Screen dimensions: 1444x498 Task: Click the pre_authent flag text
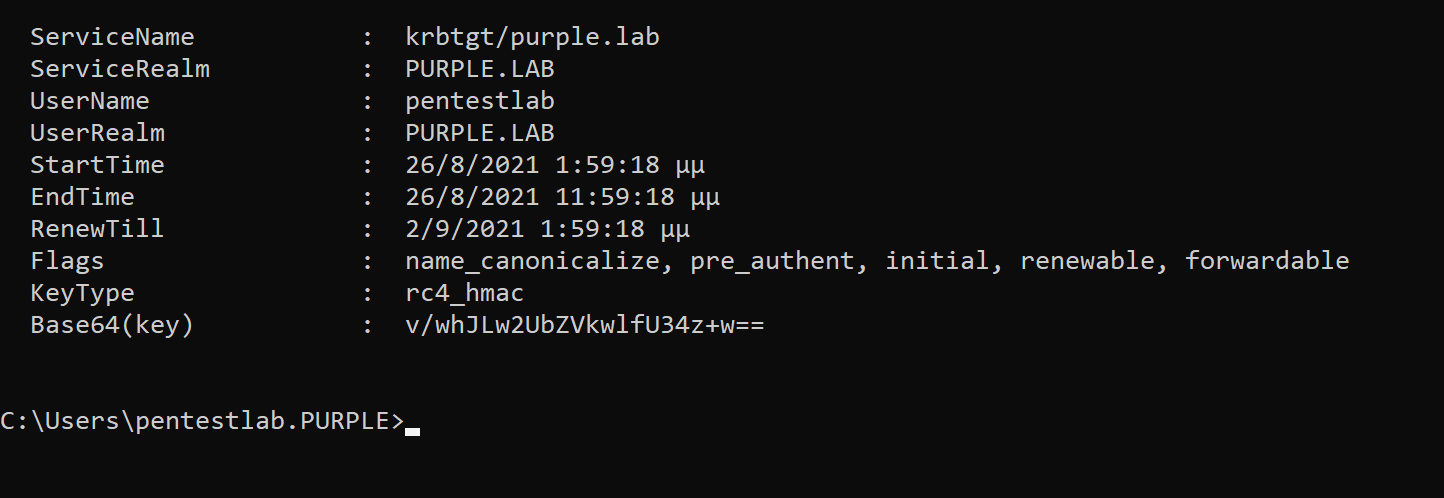coord(772,262)
